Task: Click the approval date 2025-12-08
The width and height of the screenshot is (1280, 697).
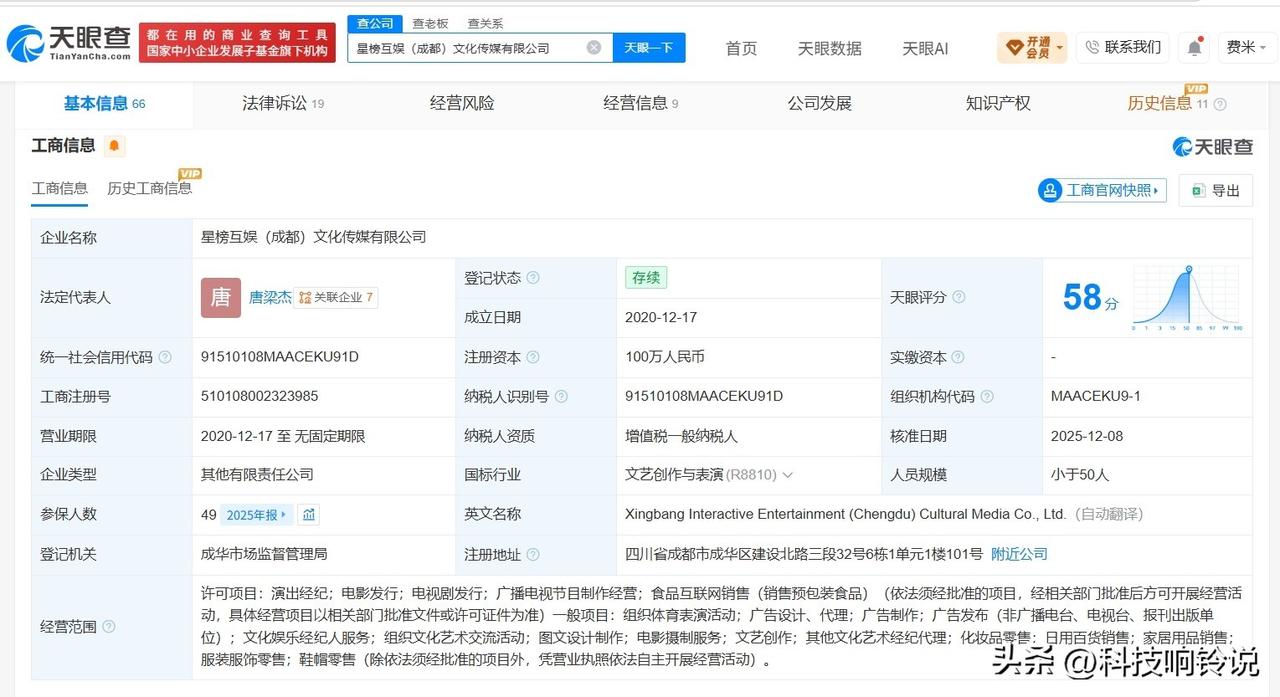Action: coord(1088,436)
